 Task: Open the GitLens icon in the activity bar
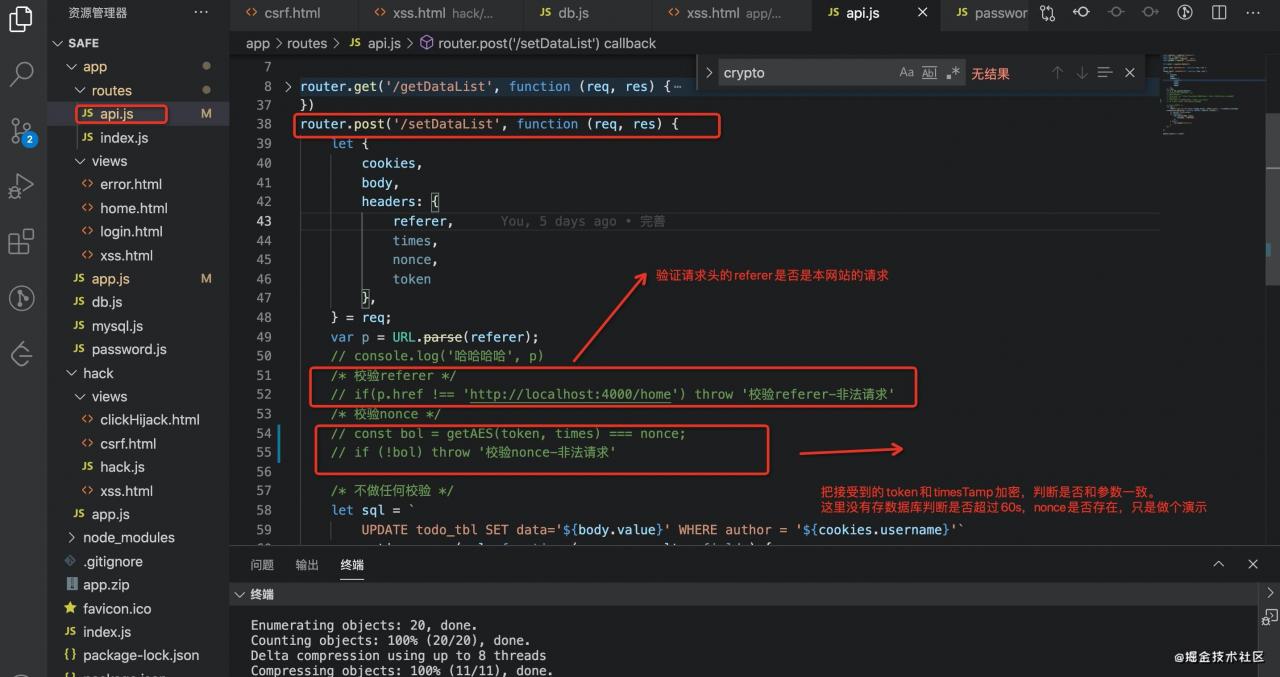tap(21, 298)
